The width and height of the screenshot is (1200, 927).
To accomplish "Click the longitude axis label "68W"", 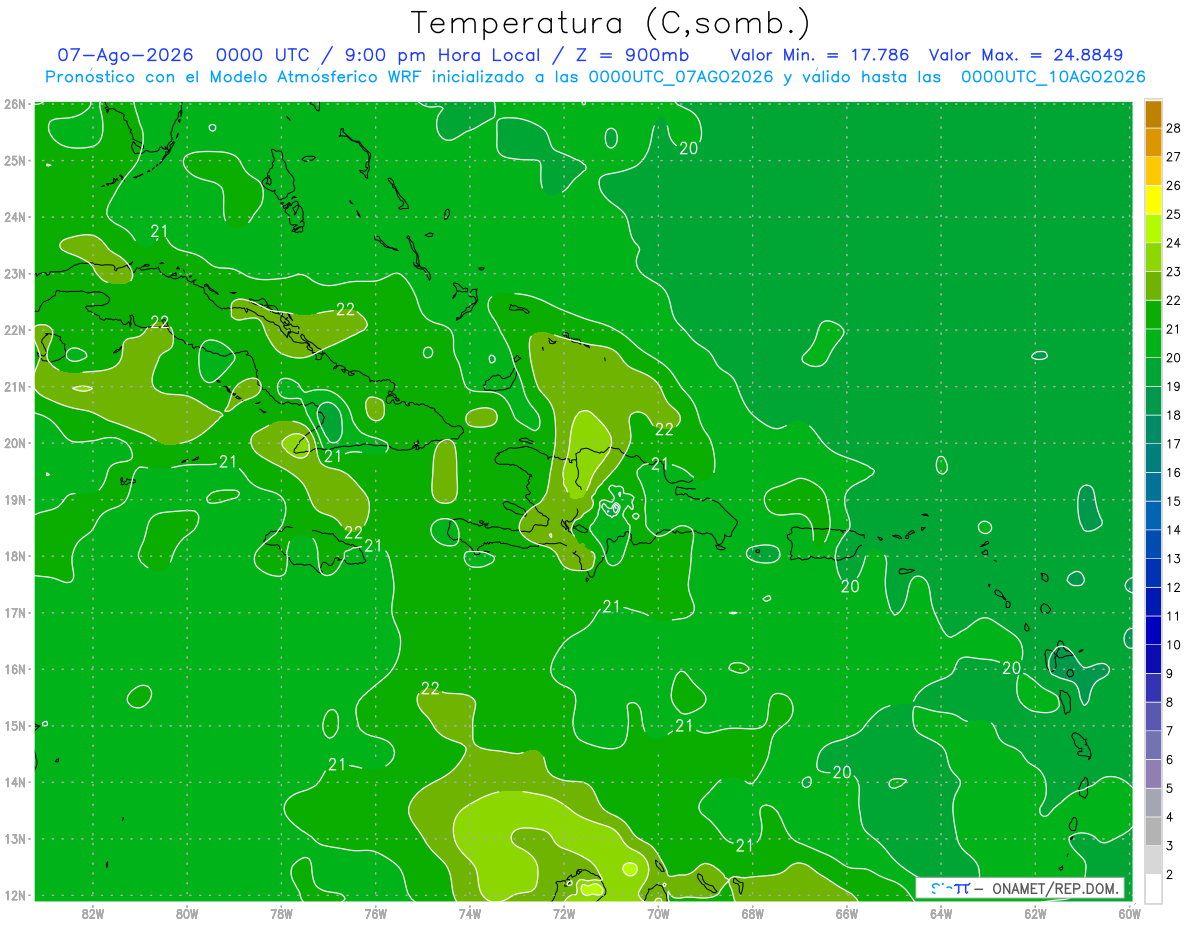I will pos(752,913).
